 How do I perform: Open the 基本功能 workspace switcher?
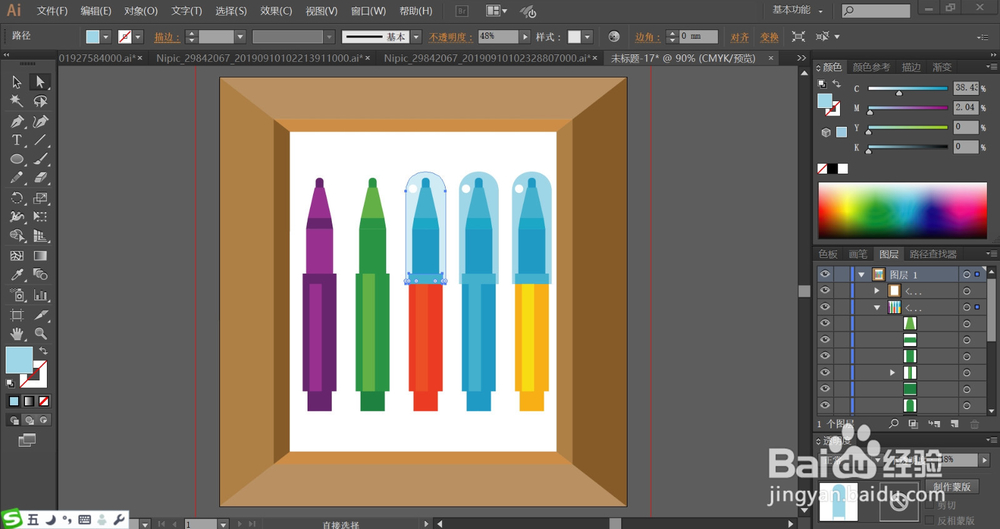pos(797,10)
